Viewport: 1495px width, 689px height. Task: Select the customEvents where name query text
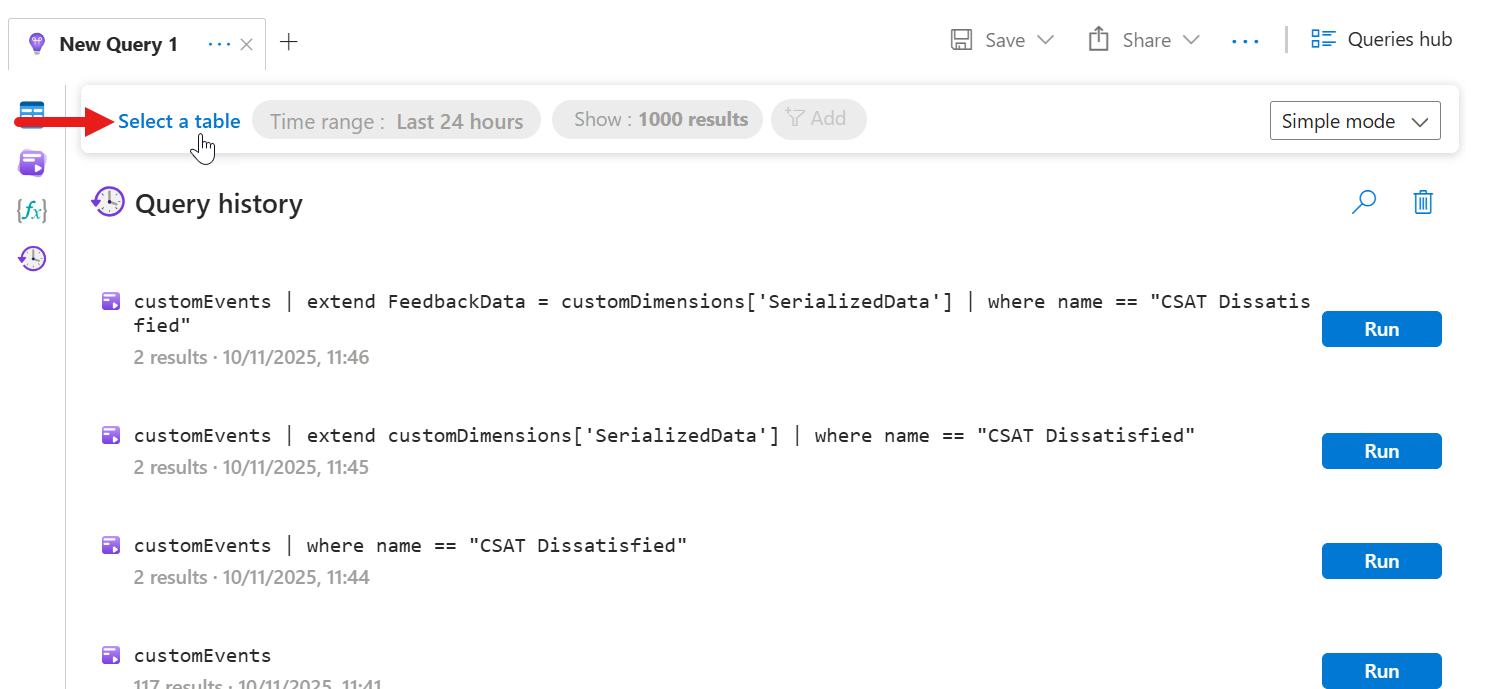coord(411,546)
